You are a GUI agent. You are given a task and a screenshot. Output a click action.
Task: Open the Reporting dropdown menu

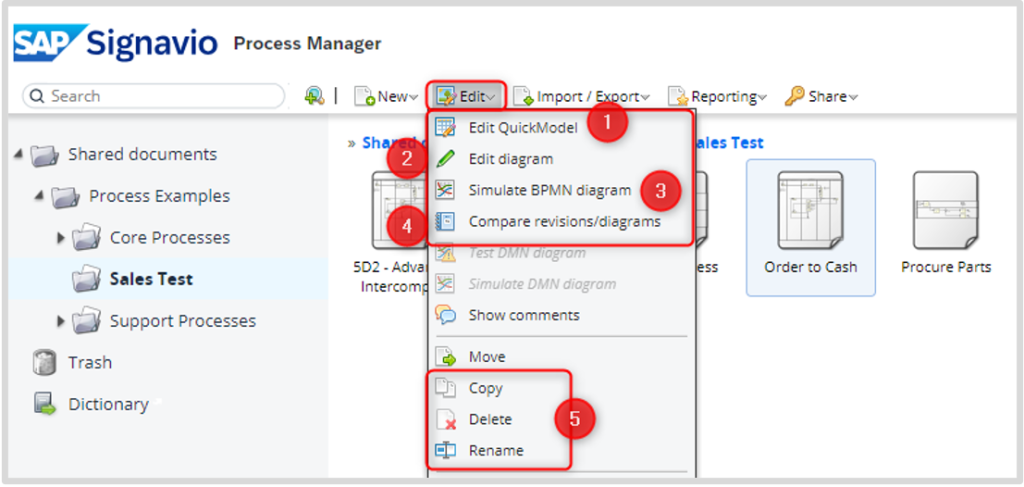pyautogui.click(x=717, y=97)
